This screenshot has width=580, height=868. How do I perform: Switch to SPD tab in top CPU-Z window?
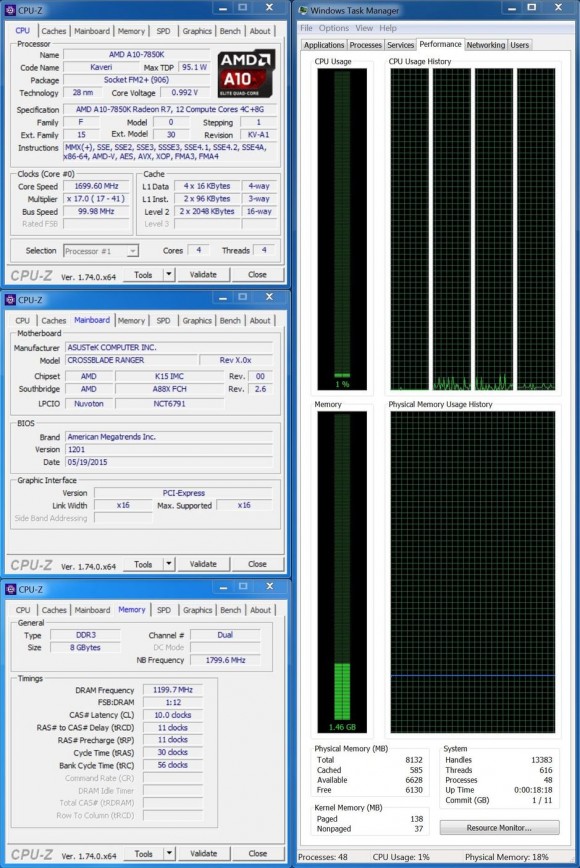(x=163, y=31)
